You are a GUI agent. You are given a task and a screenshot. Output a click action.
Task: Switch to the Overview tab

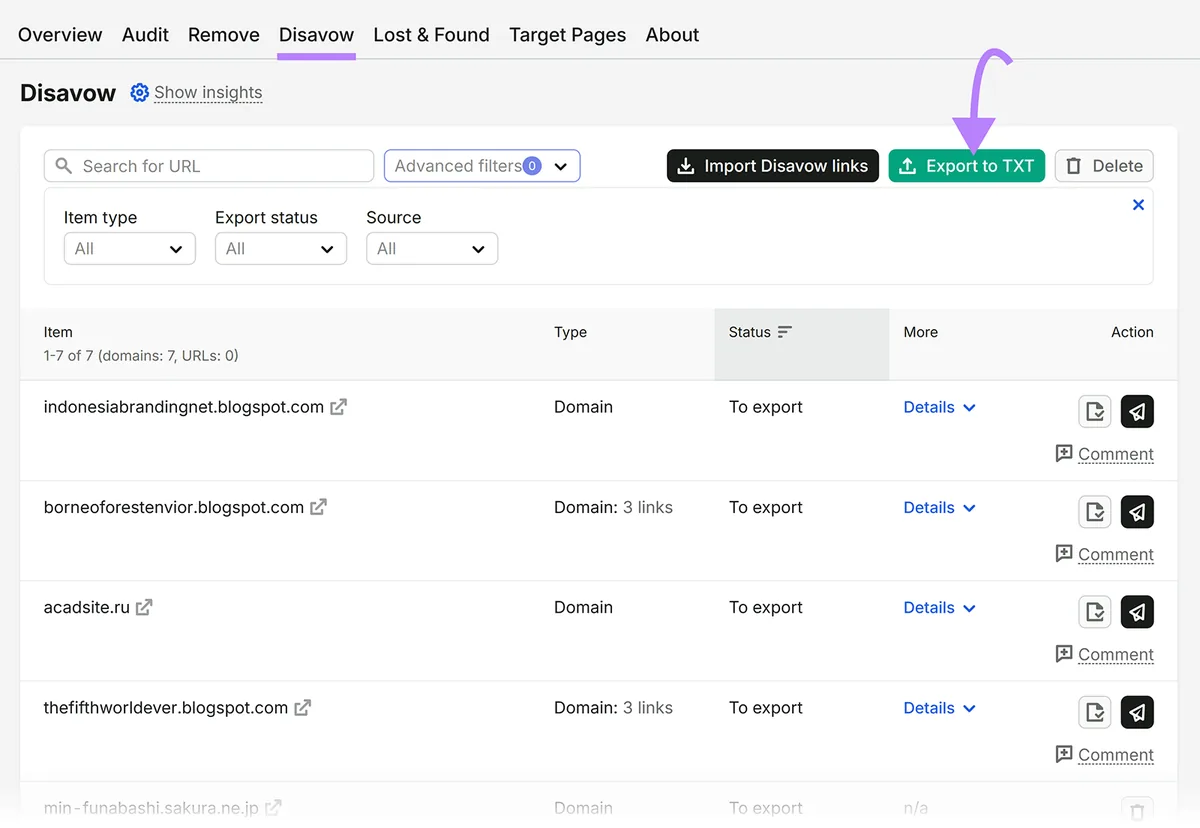point(60,35)
